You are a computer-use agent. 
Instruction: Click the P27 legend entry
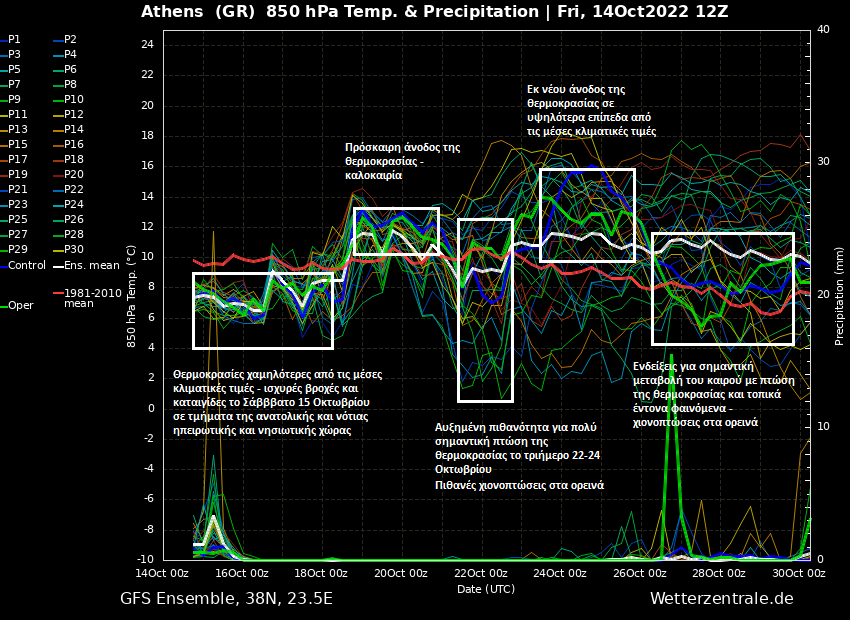[14, 234]
